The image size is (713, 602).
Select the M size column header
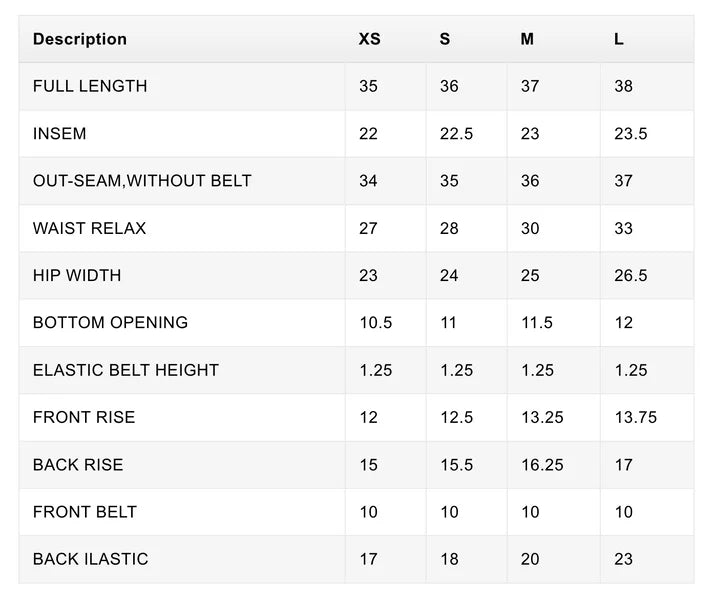(527, 39)
